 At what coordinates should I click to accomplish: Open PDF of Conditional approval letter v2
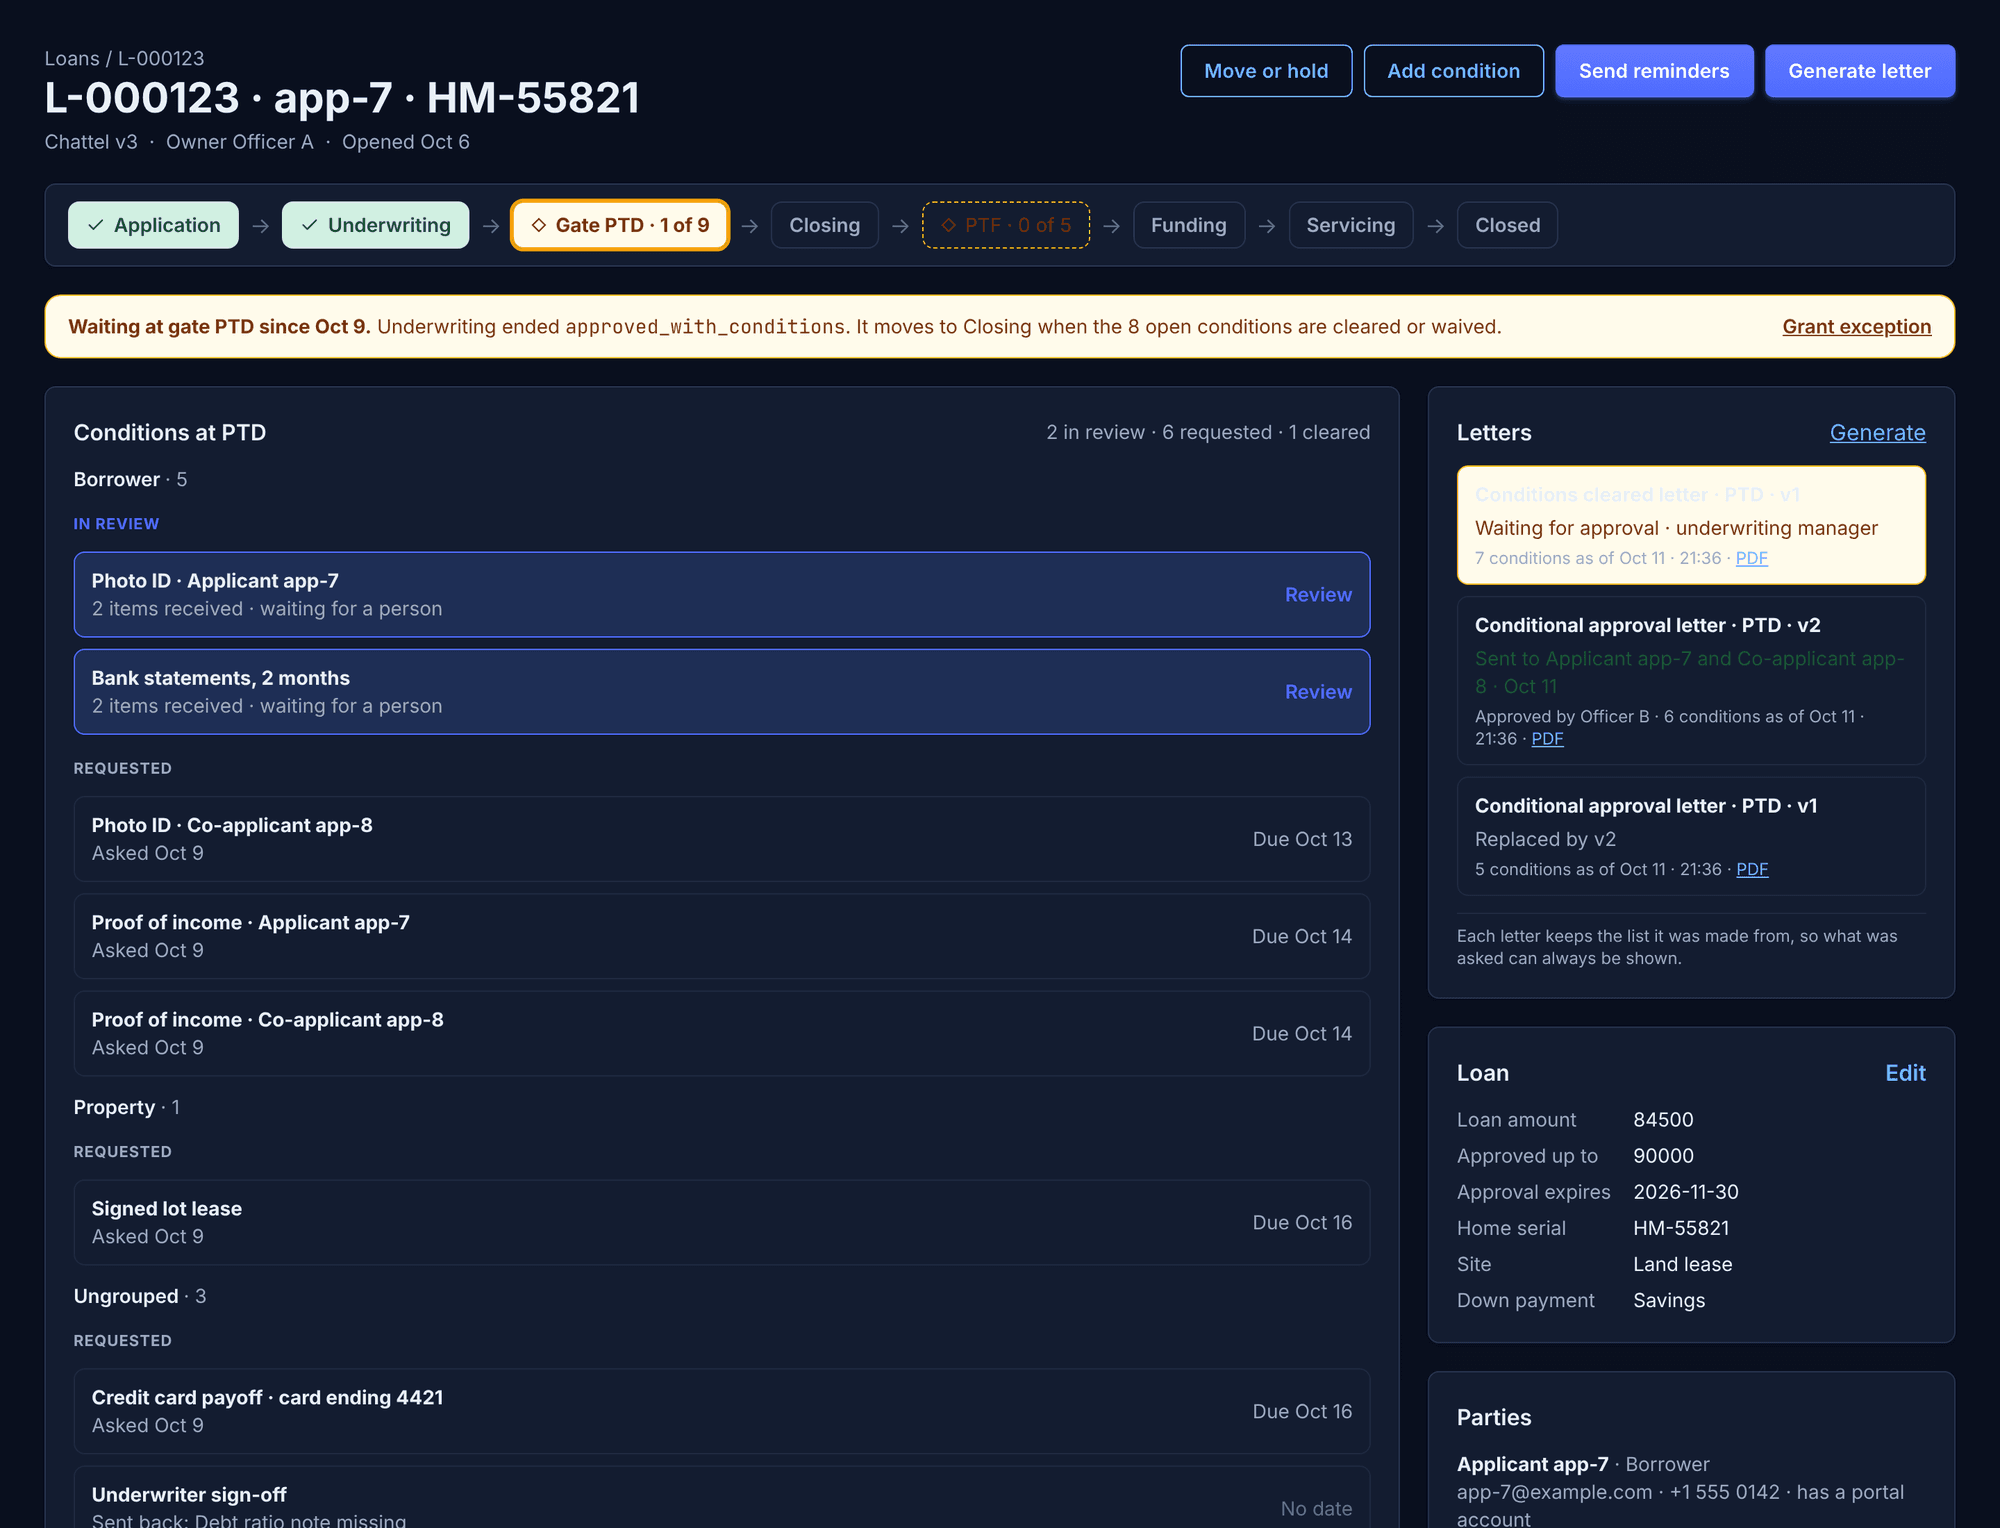[1547, 739]
